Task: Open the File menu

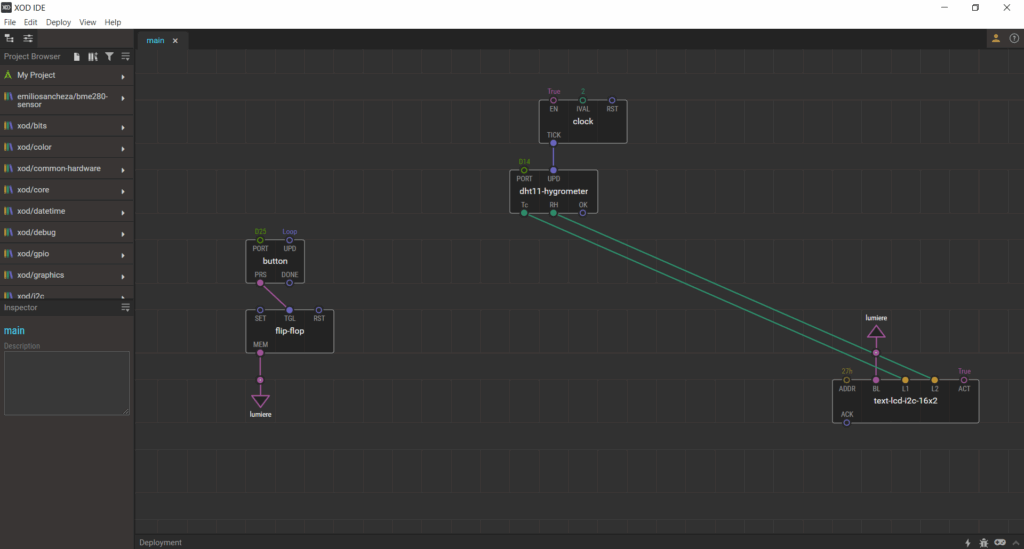Action: [10, 22]
